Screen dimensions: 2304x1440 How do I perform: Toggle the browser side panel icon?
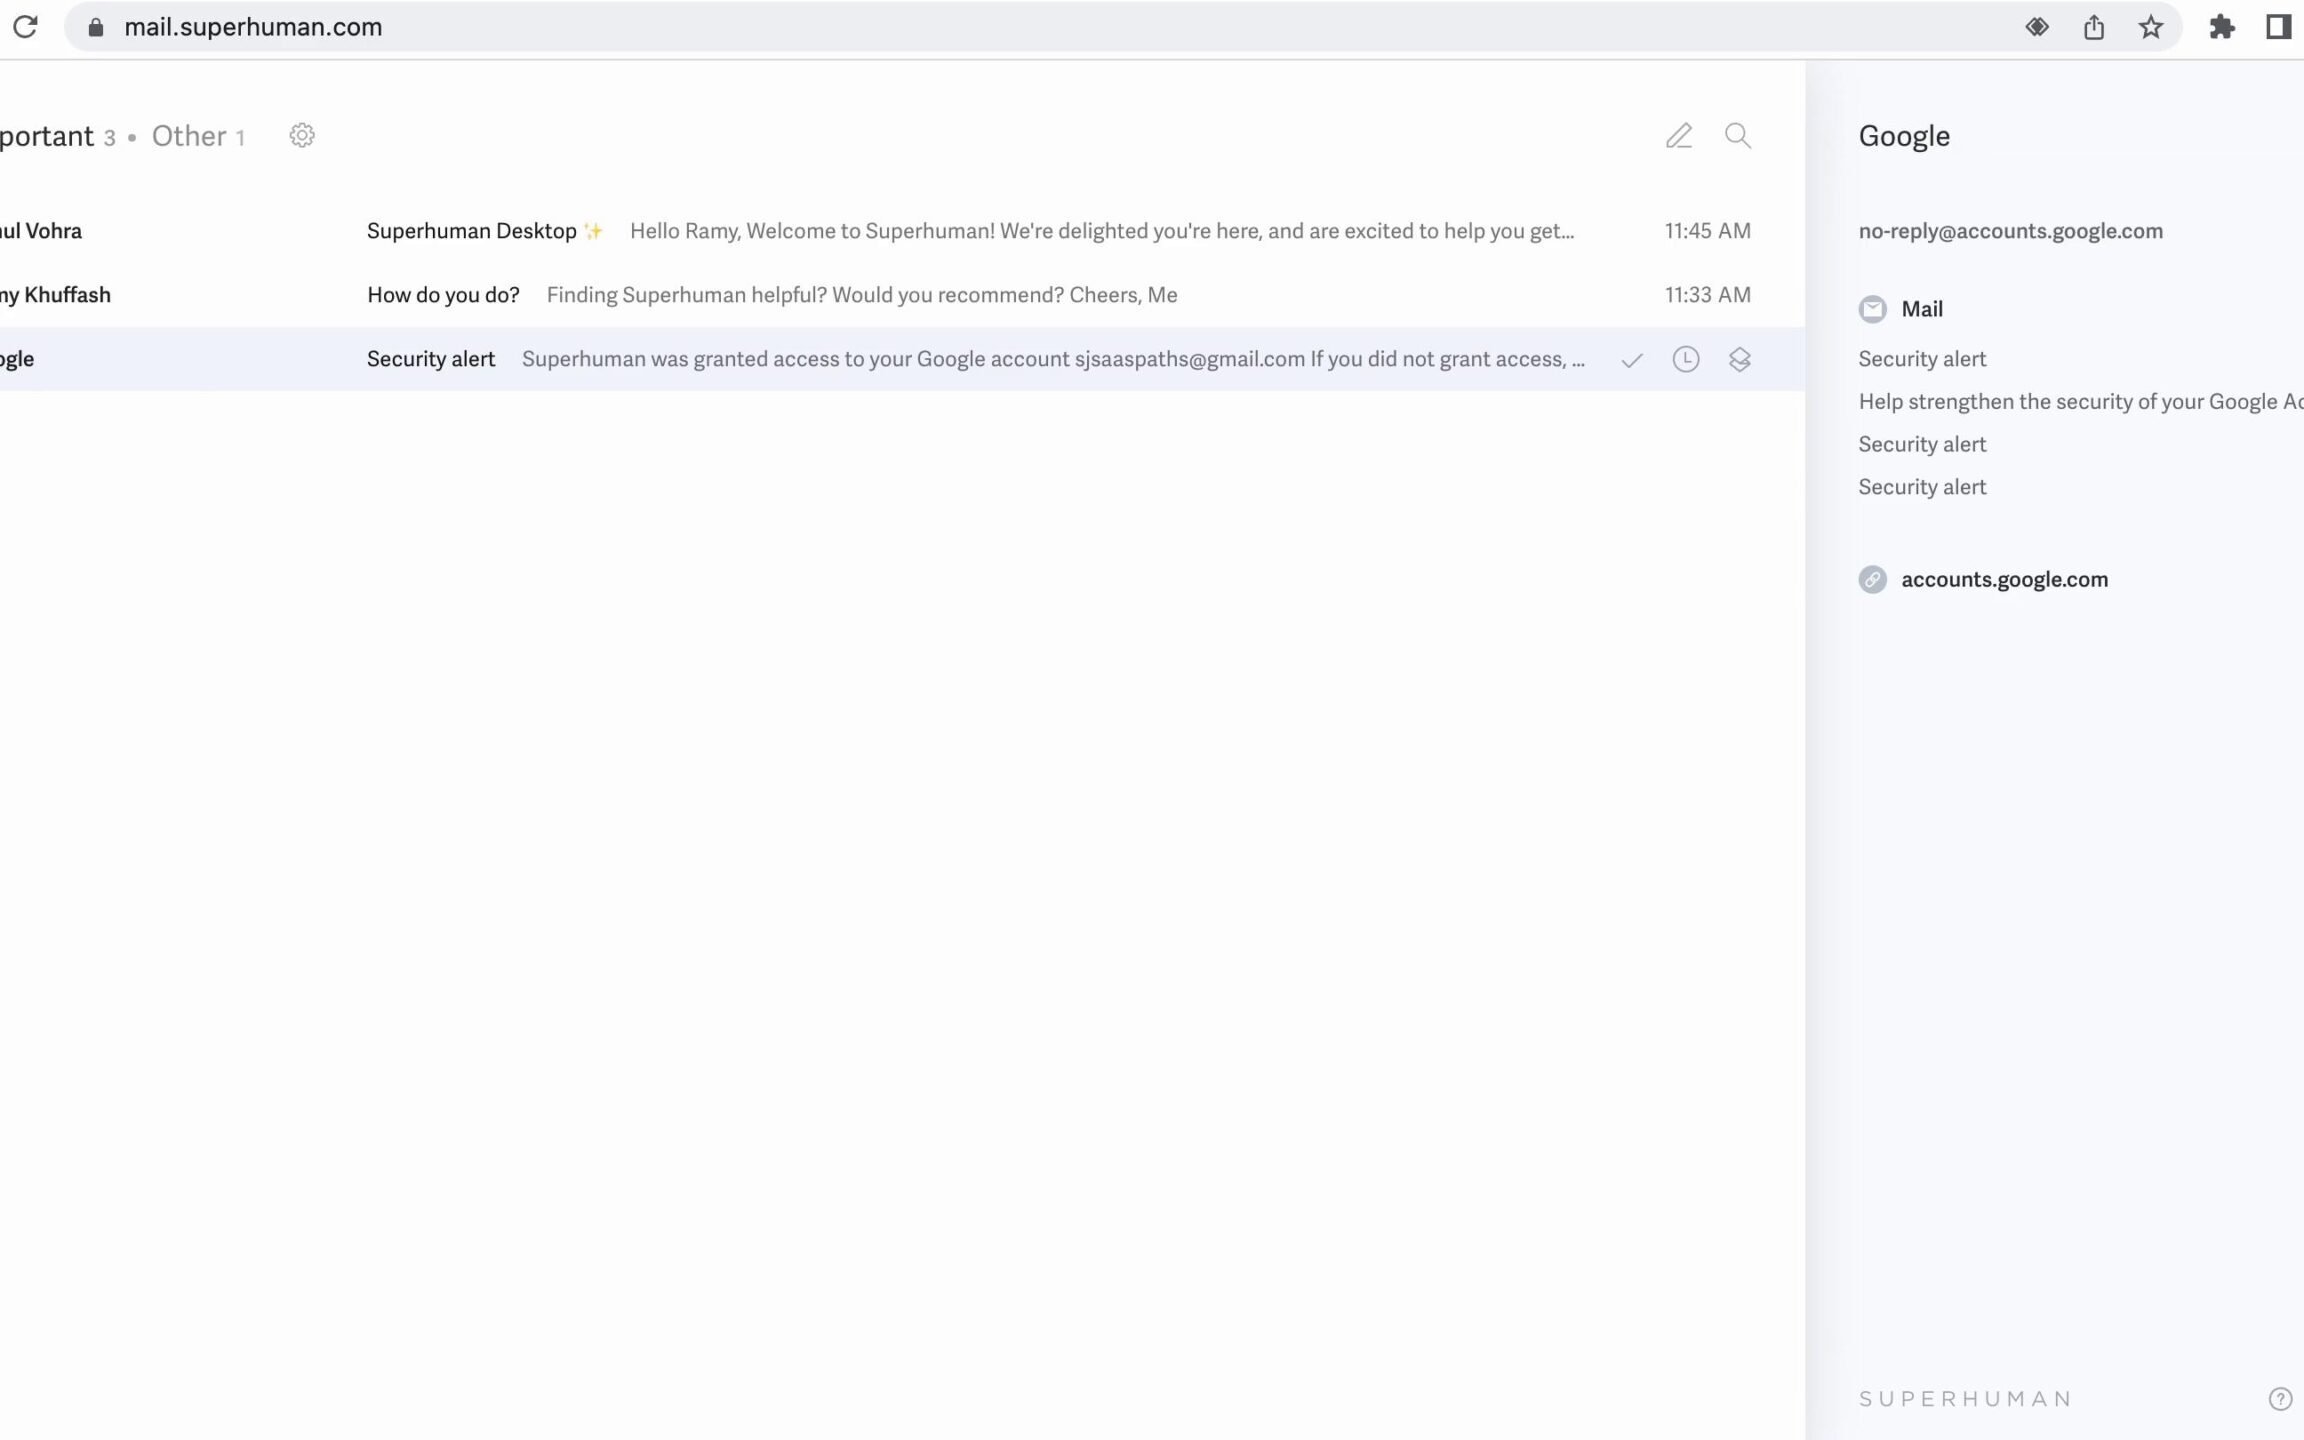(x=2279, y=27)
